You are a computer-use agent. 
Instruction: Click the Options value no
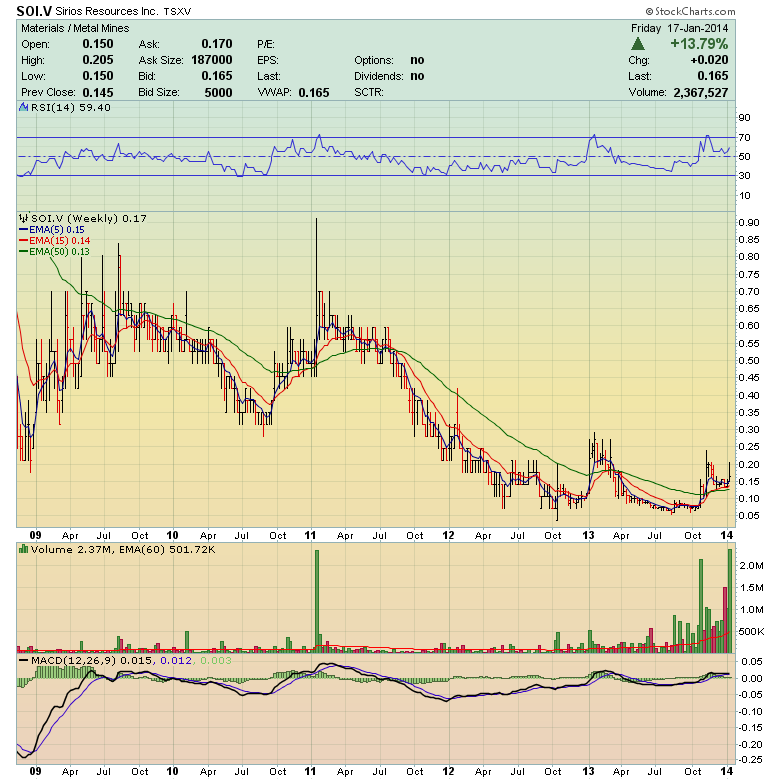[417, 60]
